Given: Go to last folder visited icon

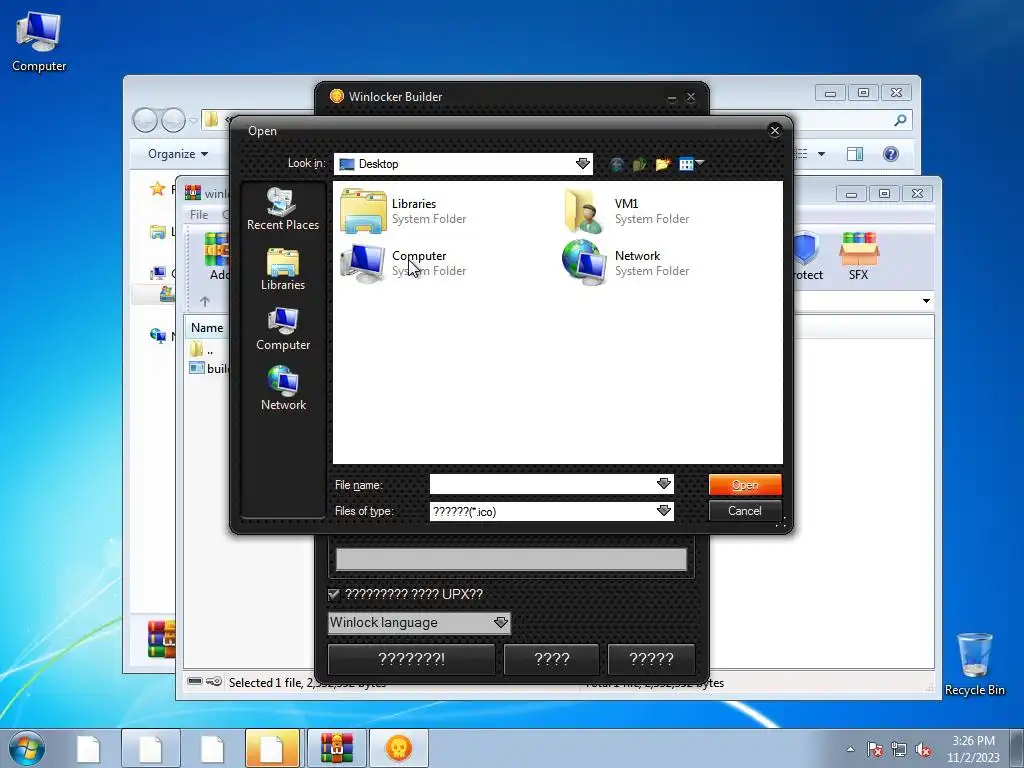Looking at the screenshot, I should coord(616,164).
